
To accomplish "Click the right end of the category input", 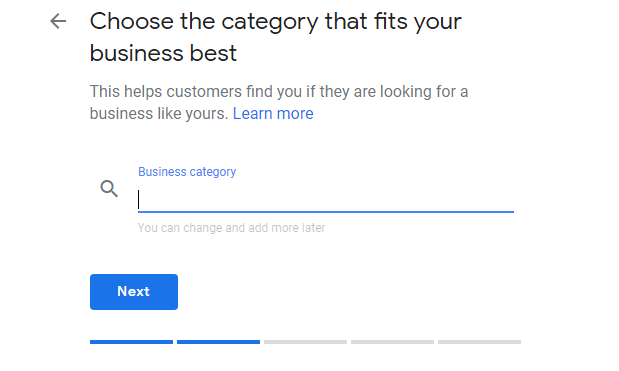I will [507, 199].
